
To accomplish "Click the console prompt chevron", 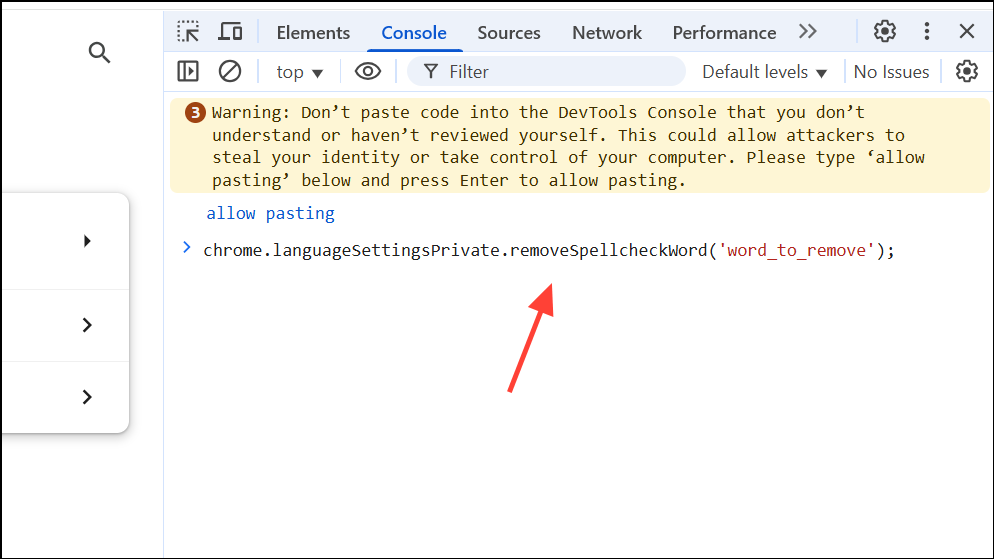I will (186, 248).
